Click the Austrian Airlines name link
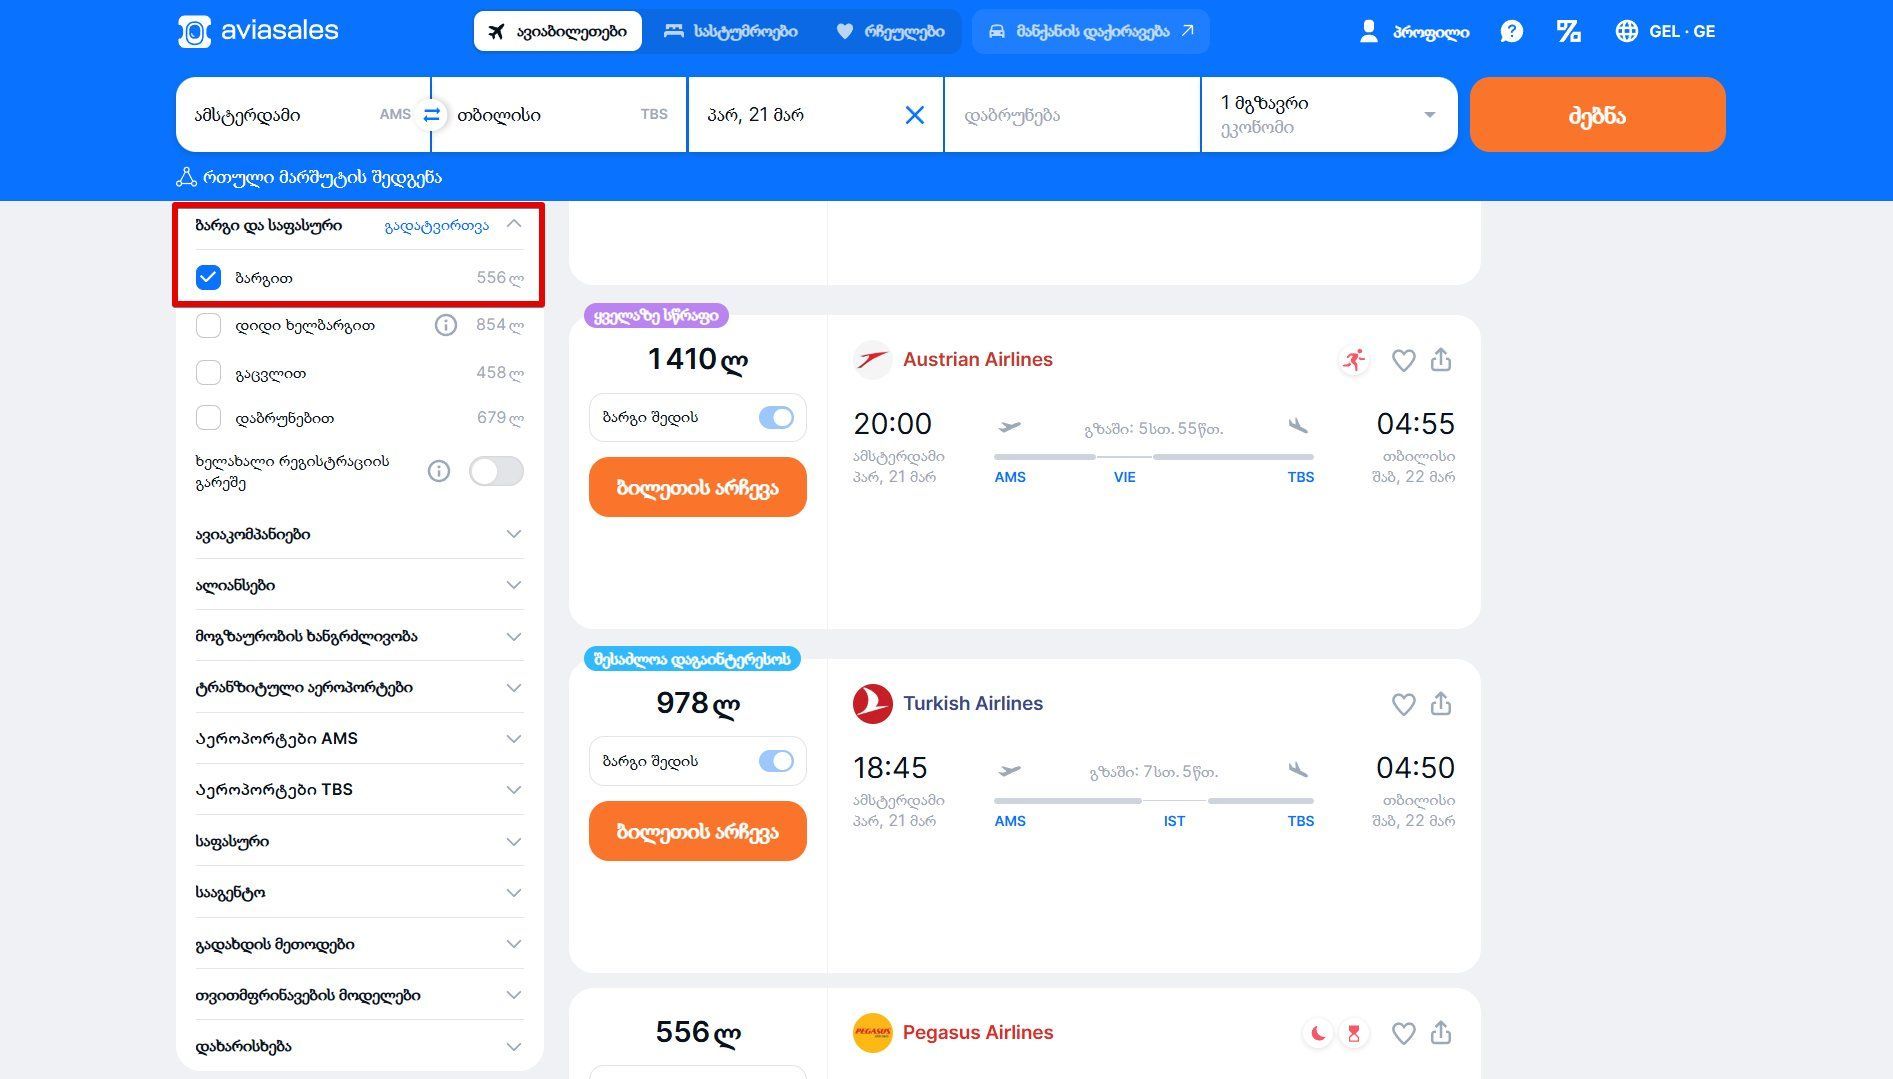Screen dimensions: 1893x1079 click(x=977, y=360)
